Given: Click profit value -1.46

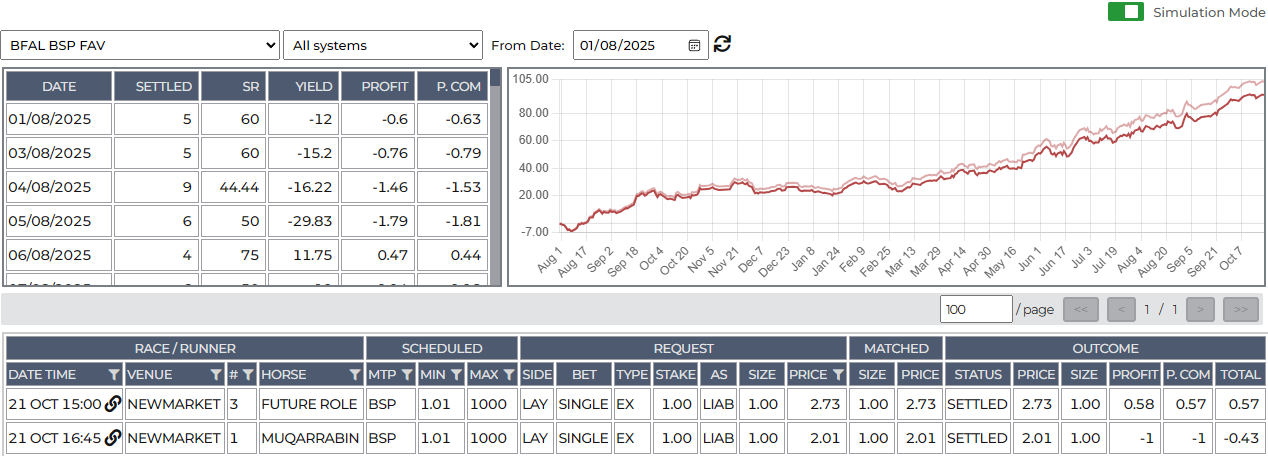Looking at the screenshot, I should (x=376, y=187).
